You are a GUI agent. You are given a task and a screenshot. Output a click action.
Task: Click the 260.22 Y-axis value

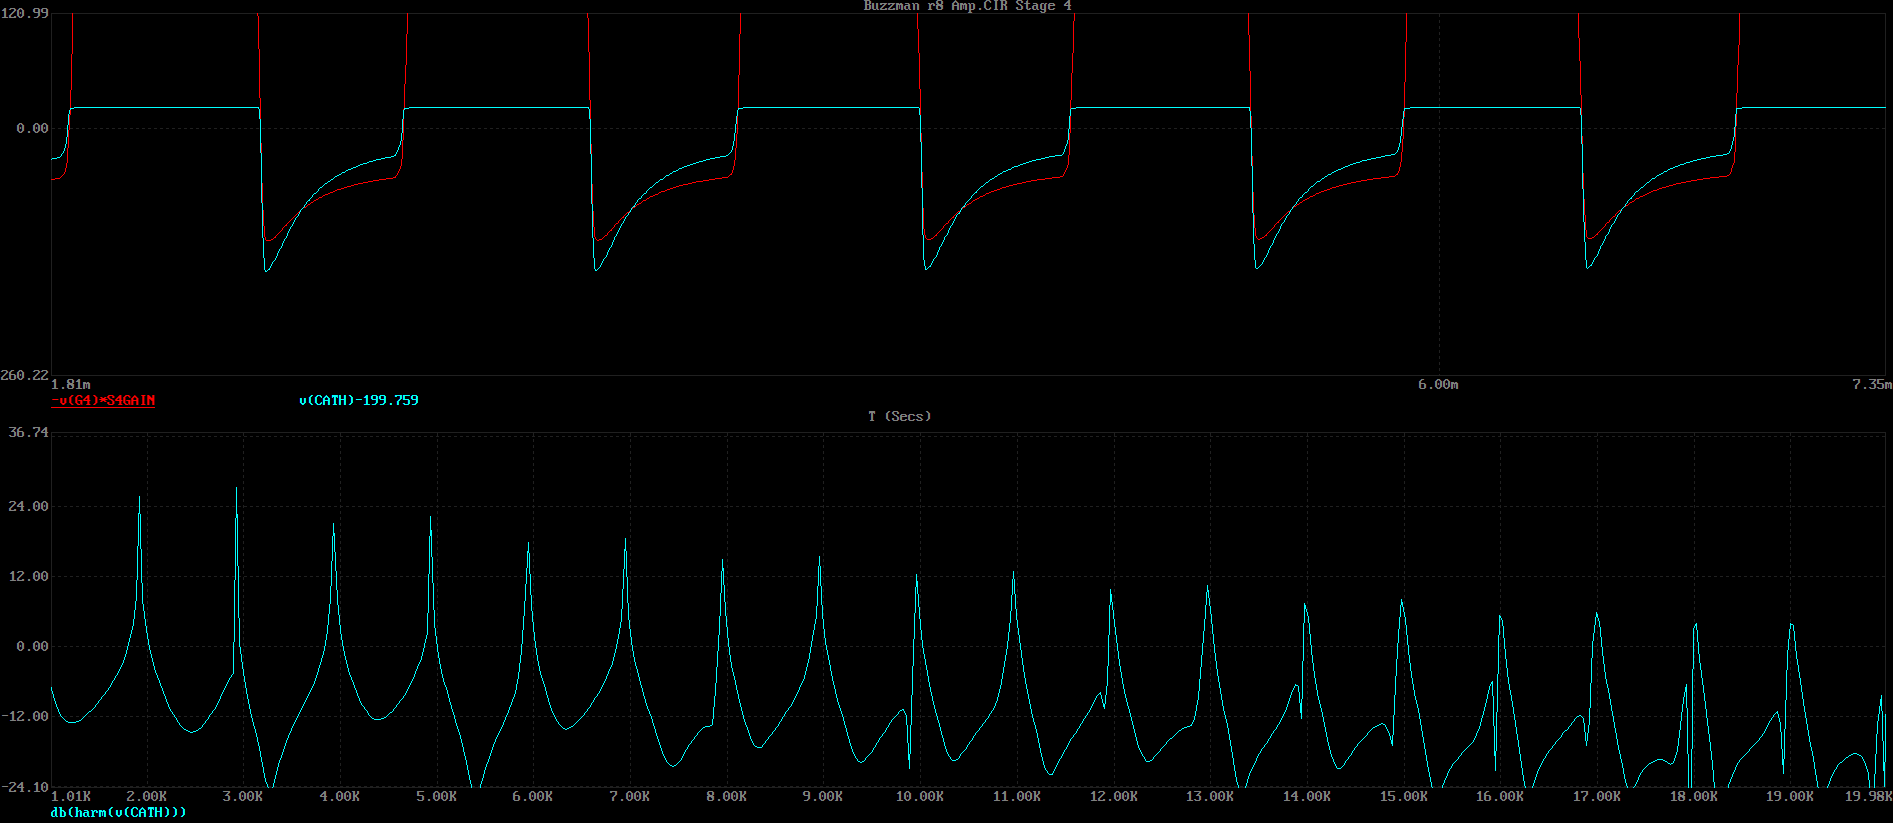[x=25, y=375]
